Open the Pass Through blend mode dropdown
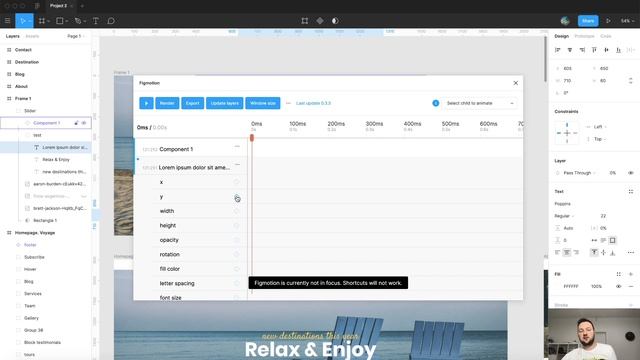 point(580,173)
